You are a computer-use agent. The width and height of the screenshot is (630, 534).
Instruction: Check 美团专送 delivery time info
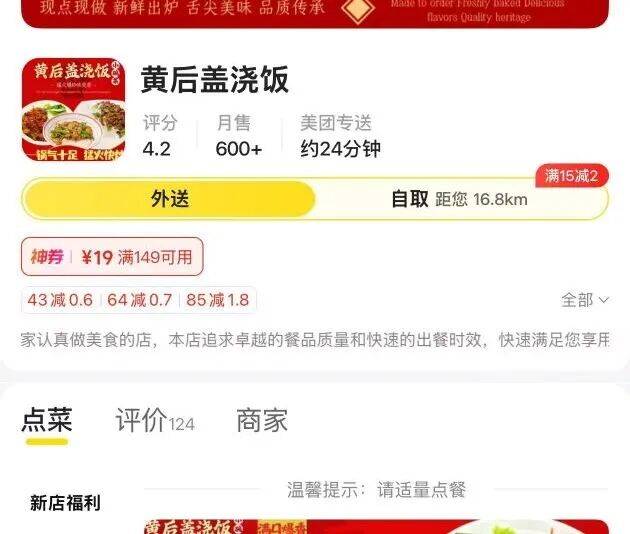(x=340, y=136)
